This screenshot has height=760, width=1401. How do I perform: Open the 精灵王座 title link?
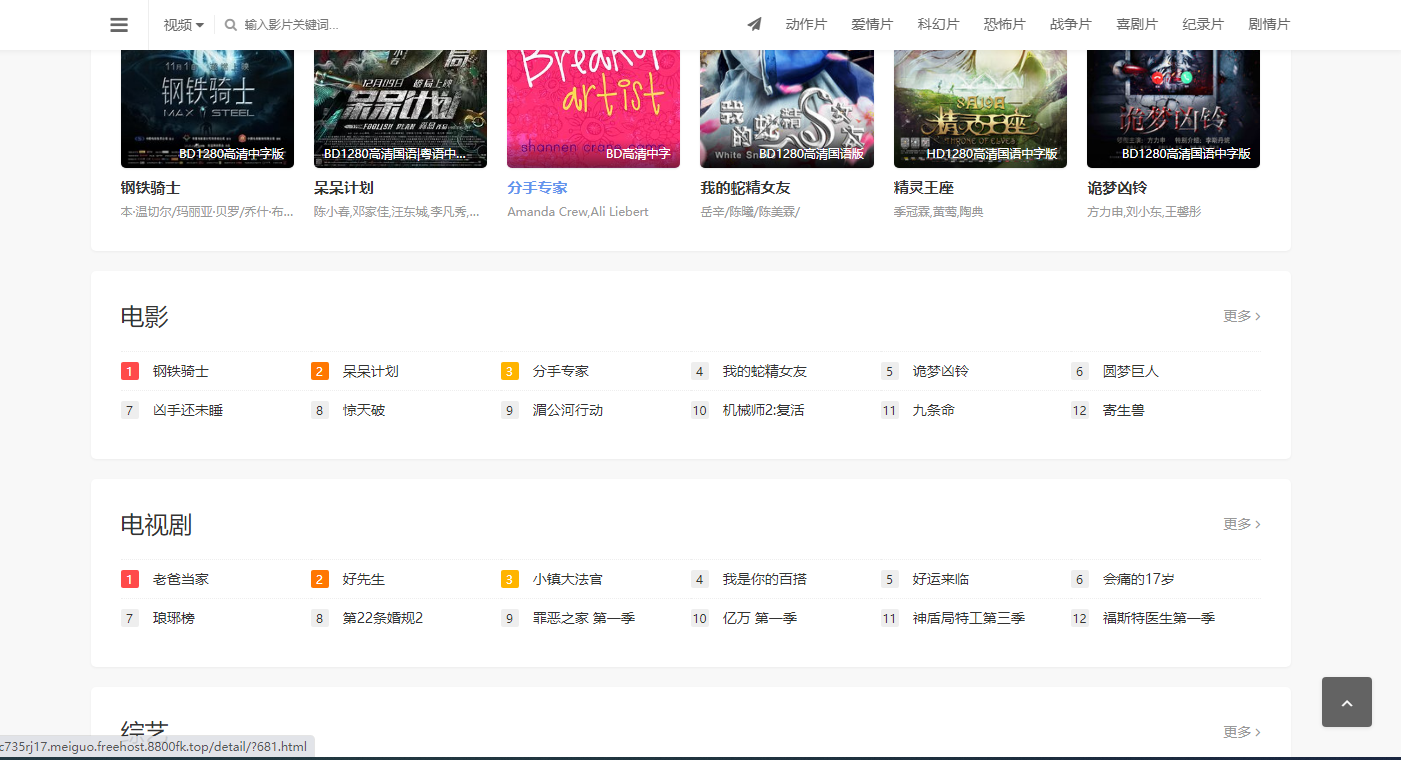point(924,187)
